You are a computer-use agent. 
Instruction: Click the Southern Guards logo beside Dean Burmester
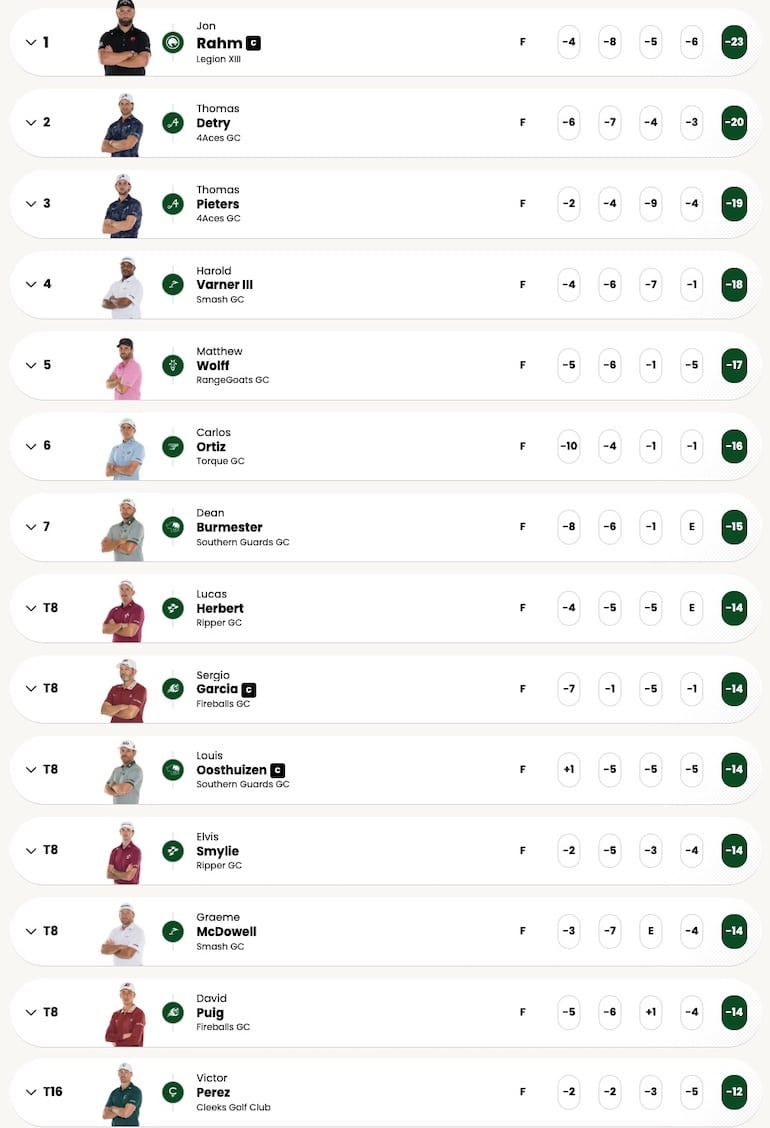[173, 527]
